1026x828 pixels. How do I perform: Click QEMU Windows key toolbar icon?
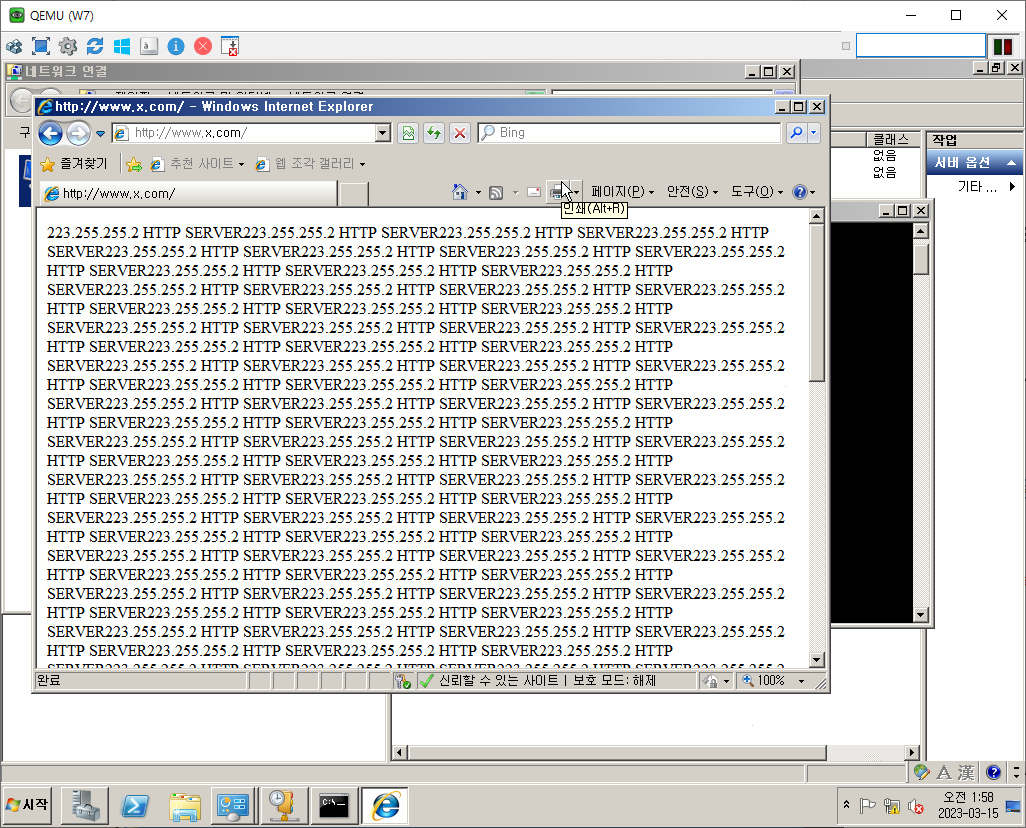(122, 46)
